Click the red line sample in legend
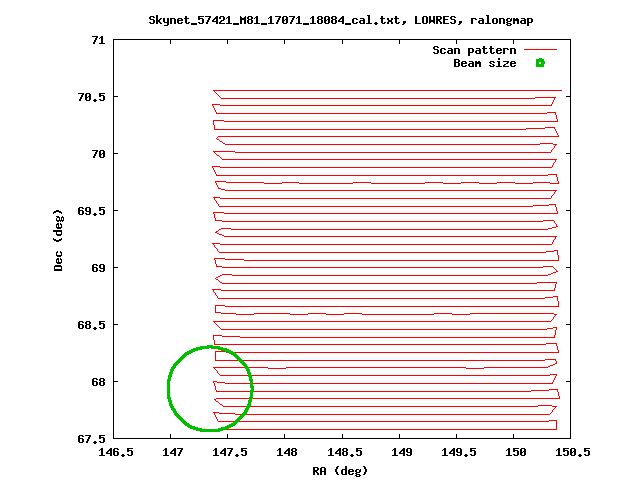640x480 pixels. [x=540, y=50]
